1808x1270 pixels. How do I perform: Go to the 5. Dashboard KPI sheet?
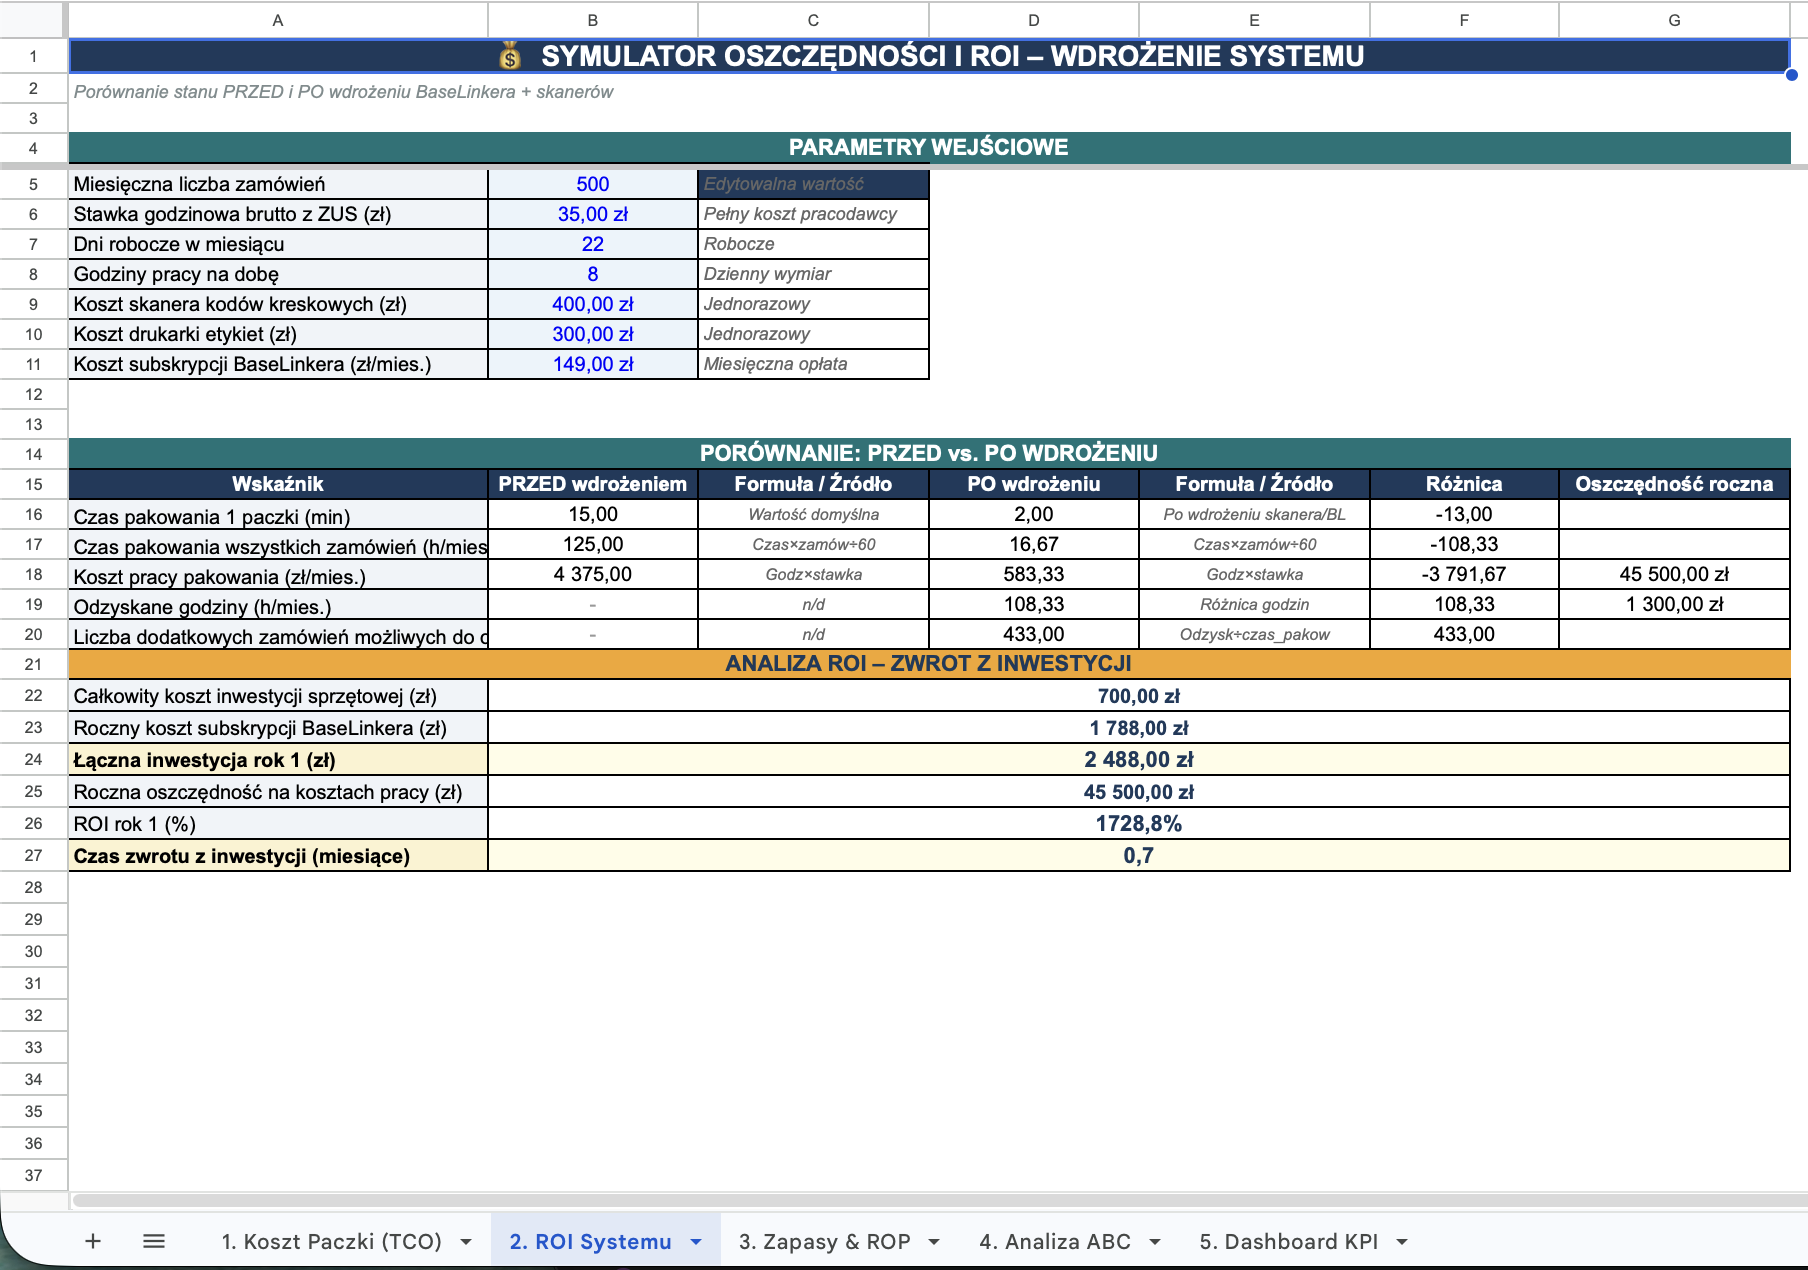click(1288, 1241)
